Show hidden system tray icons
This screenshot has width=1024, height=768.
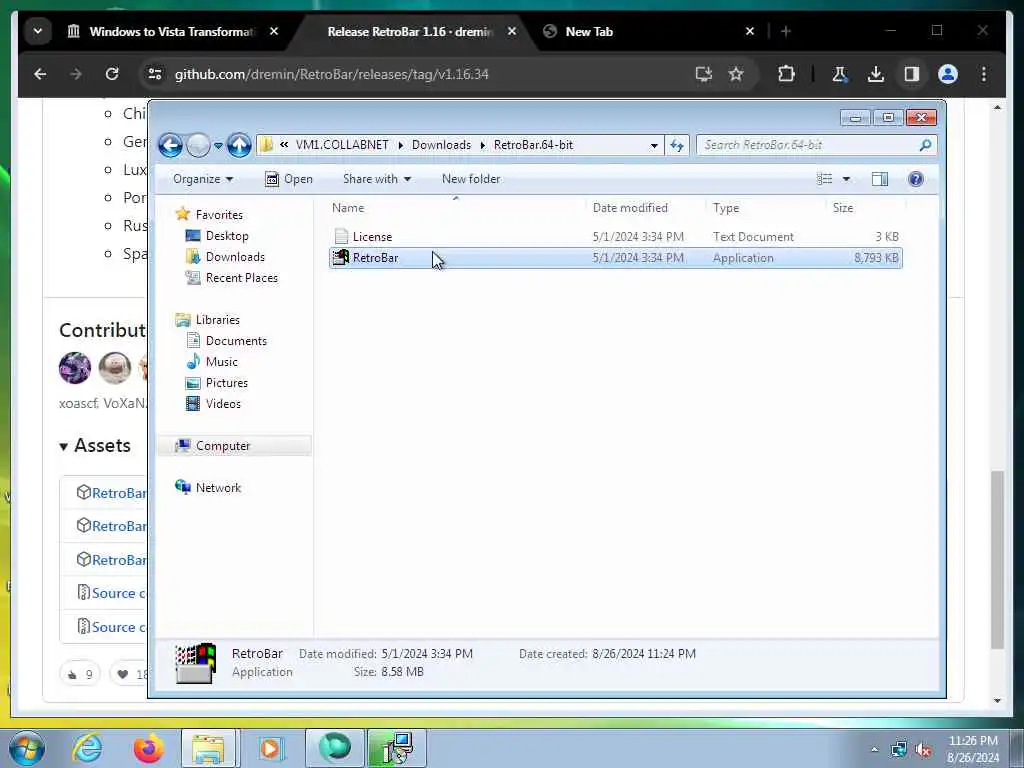click(x=874, y=750)
